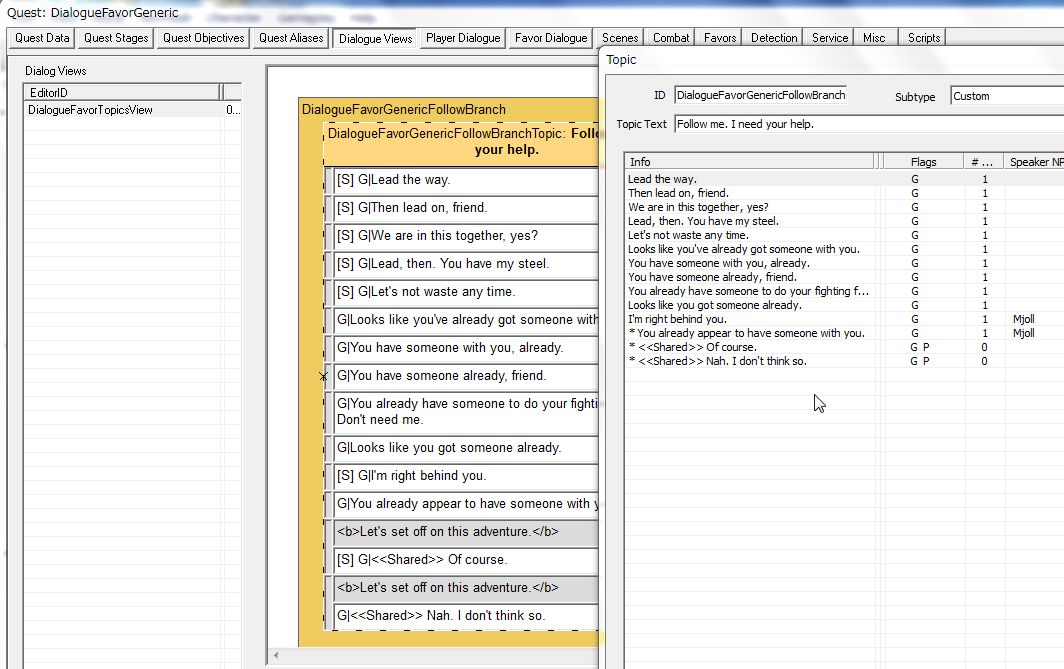Click the Mjoll speaker cell for 'I'm right behind you.'
This screenshot has width=1064, height=669.
click(x=1023, y=320)
